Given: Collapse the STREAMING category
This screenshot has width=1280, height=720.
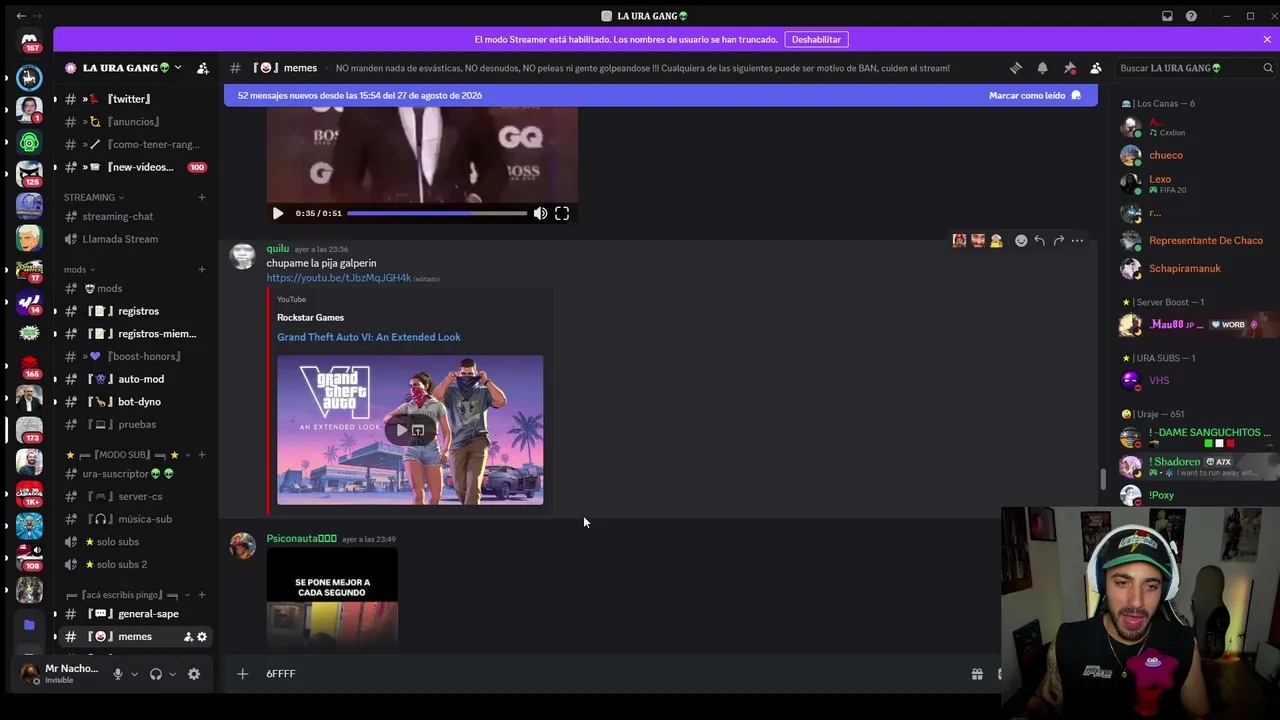Looking at the screenshot, I should 94,197.
